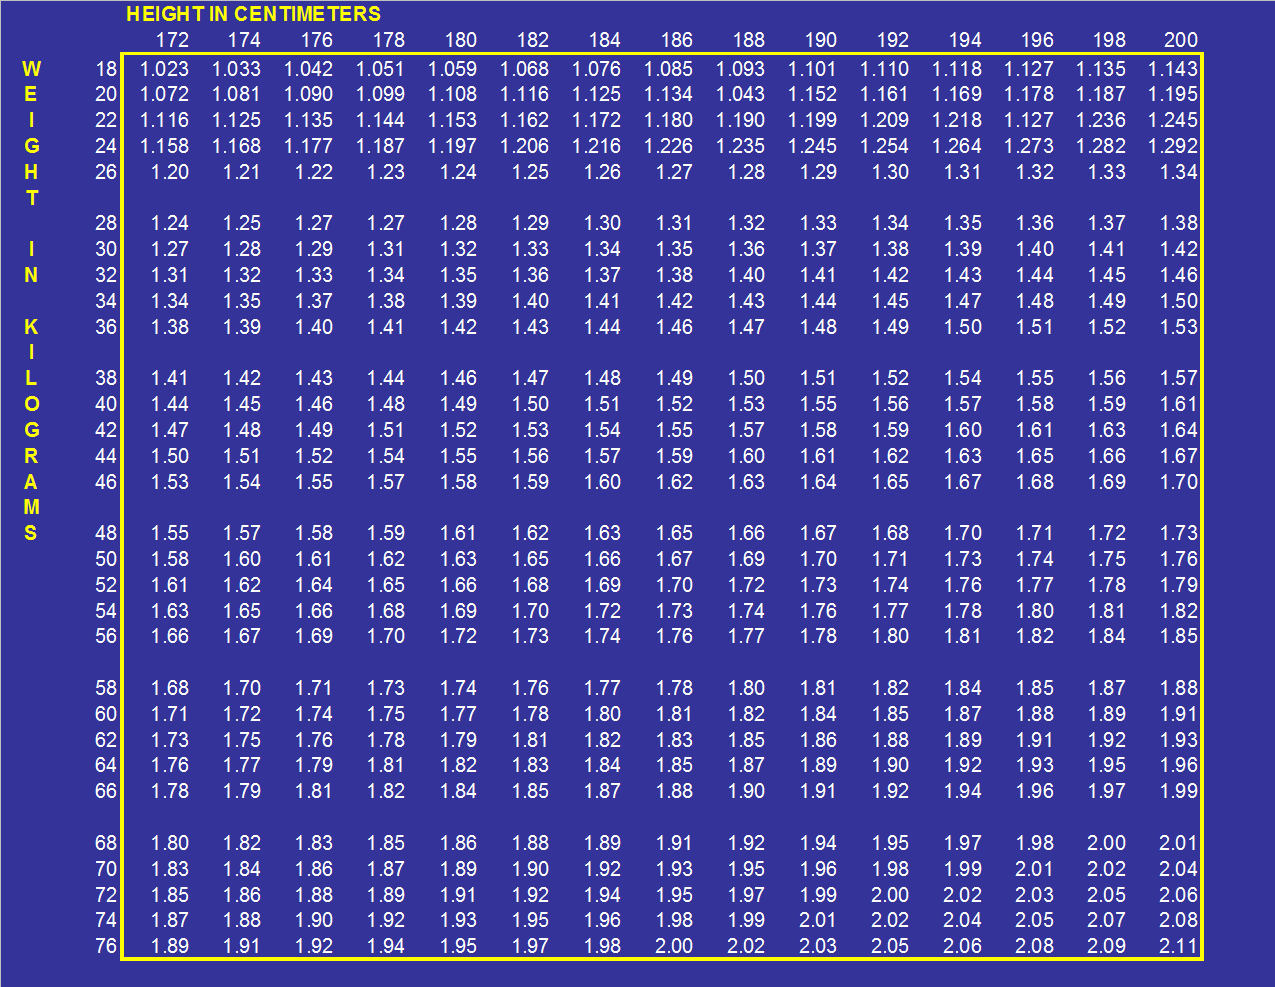This screenshot has height=987, width=1275.
Task: Select cell 1.023 at weight 18, height 172
Action: (164, 69)
